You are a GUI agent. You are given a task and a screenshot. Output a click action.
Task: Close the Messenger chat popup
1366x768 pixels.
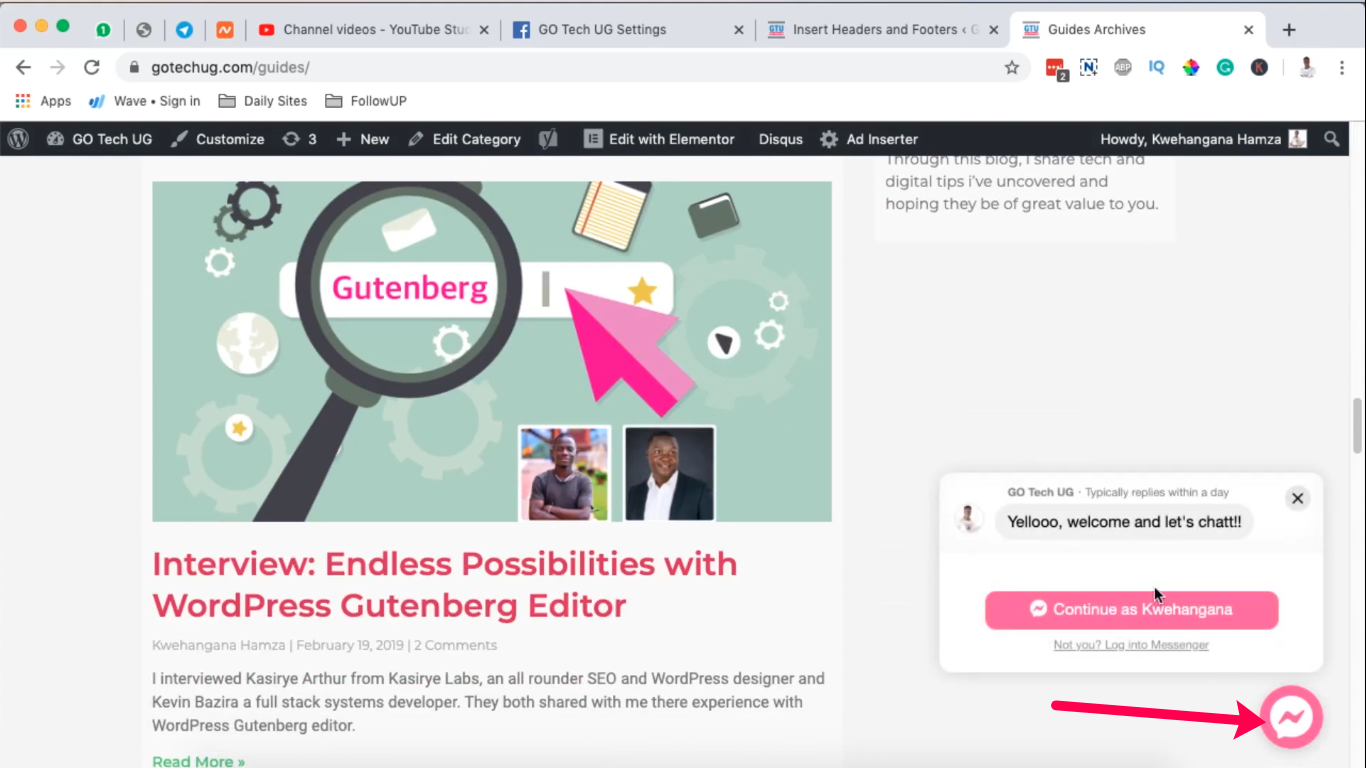[1297, 498]
